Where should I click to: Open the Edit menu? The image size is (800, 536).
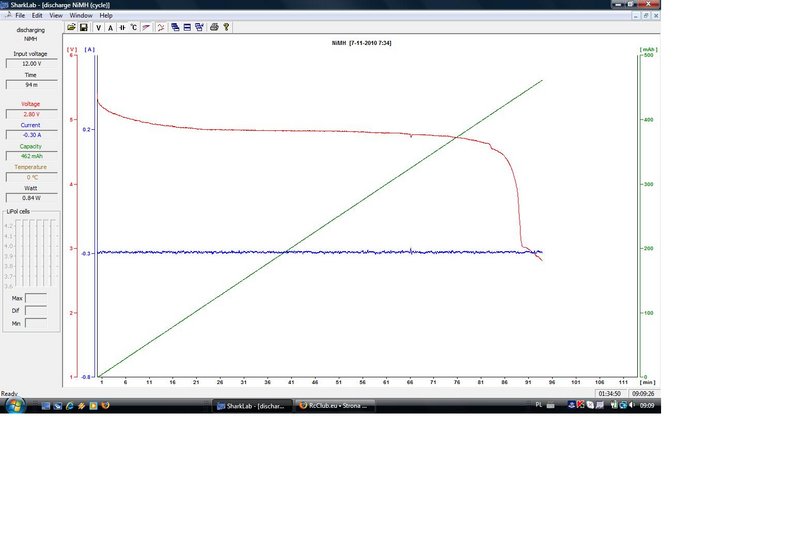tap(37, 15)
